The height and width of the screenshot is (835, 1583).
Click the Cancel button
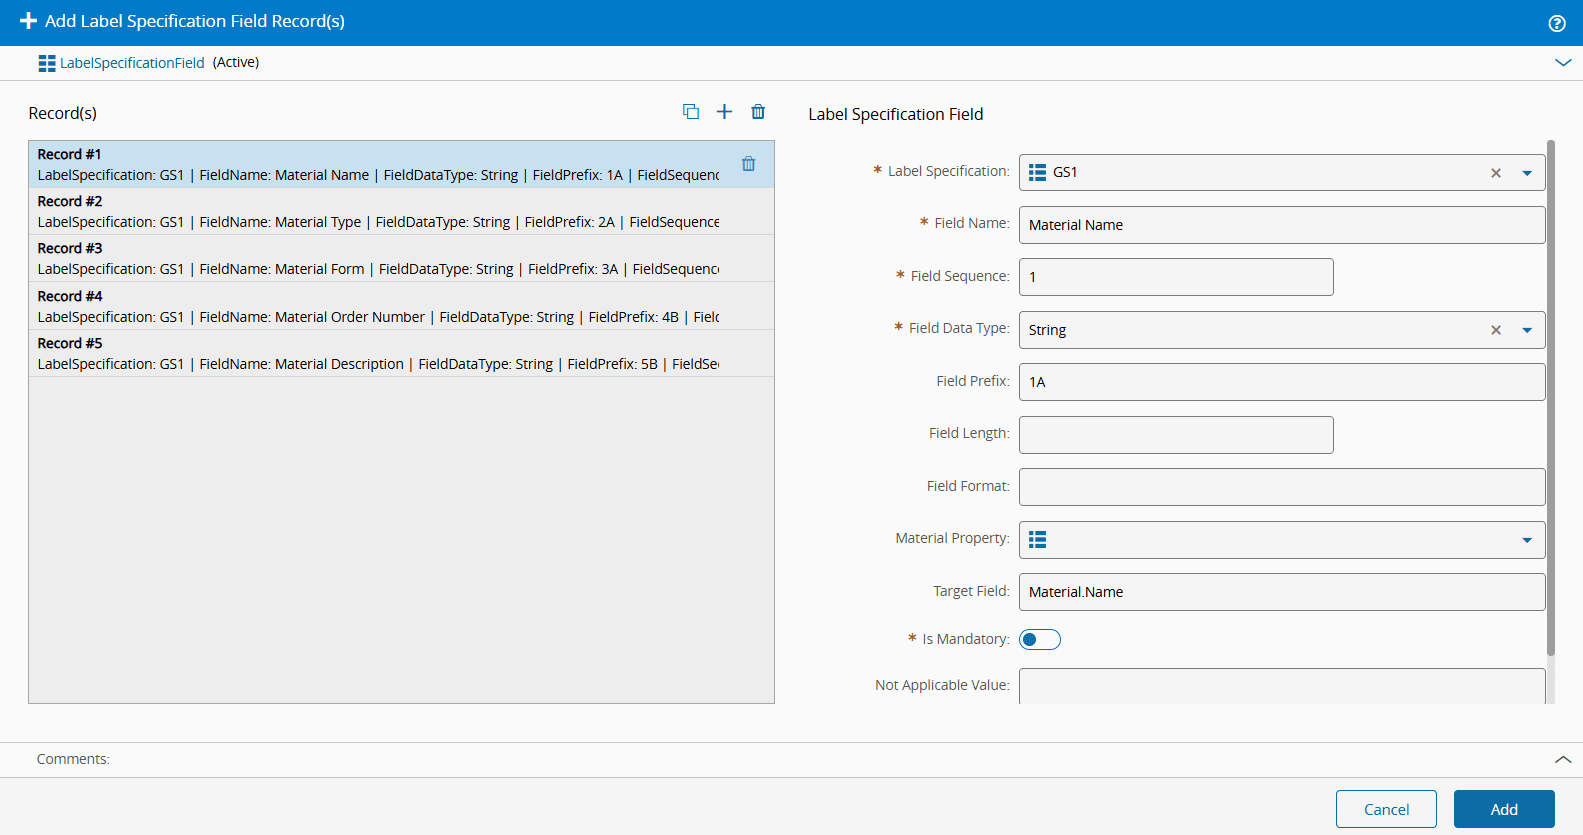point(1385,809)
